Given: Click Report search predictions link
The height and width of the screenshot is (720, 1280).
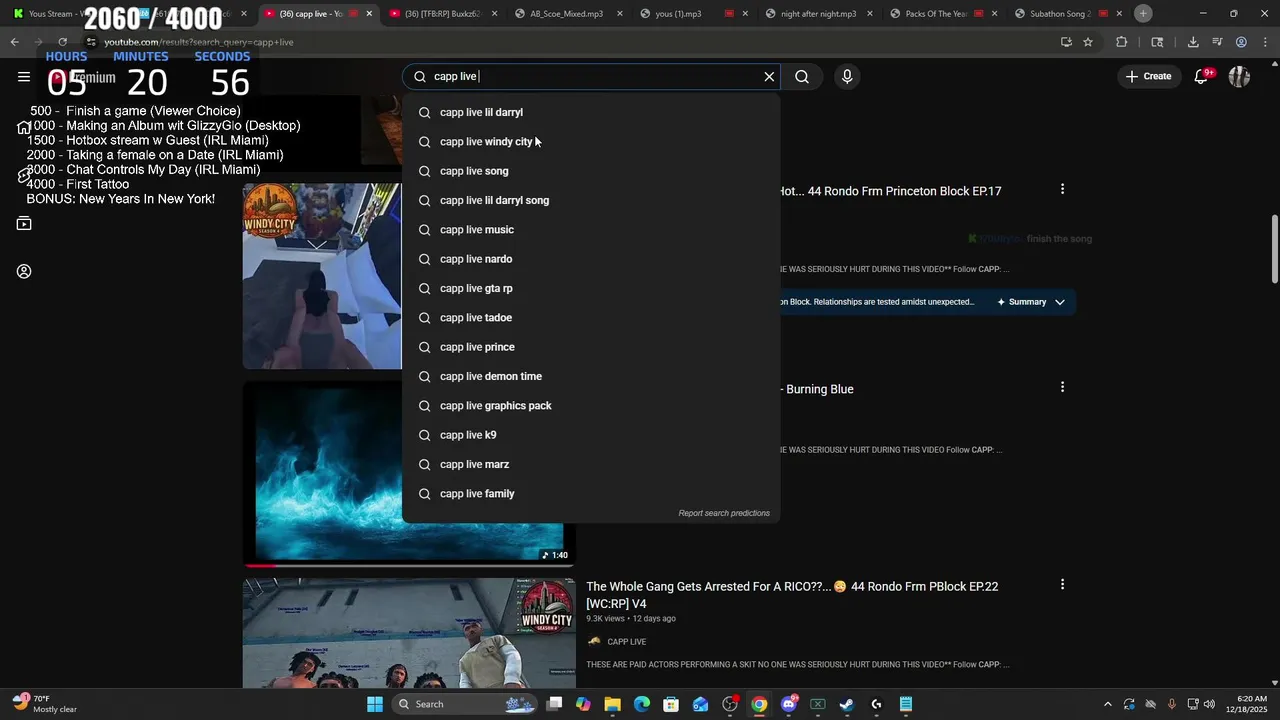Looking at the screenshot, I should 724,513.
